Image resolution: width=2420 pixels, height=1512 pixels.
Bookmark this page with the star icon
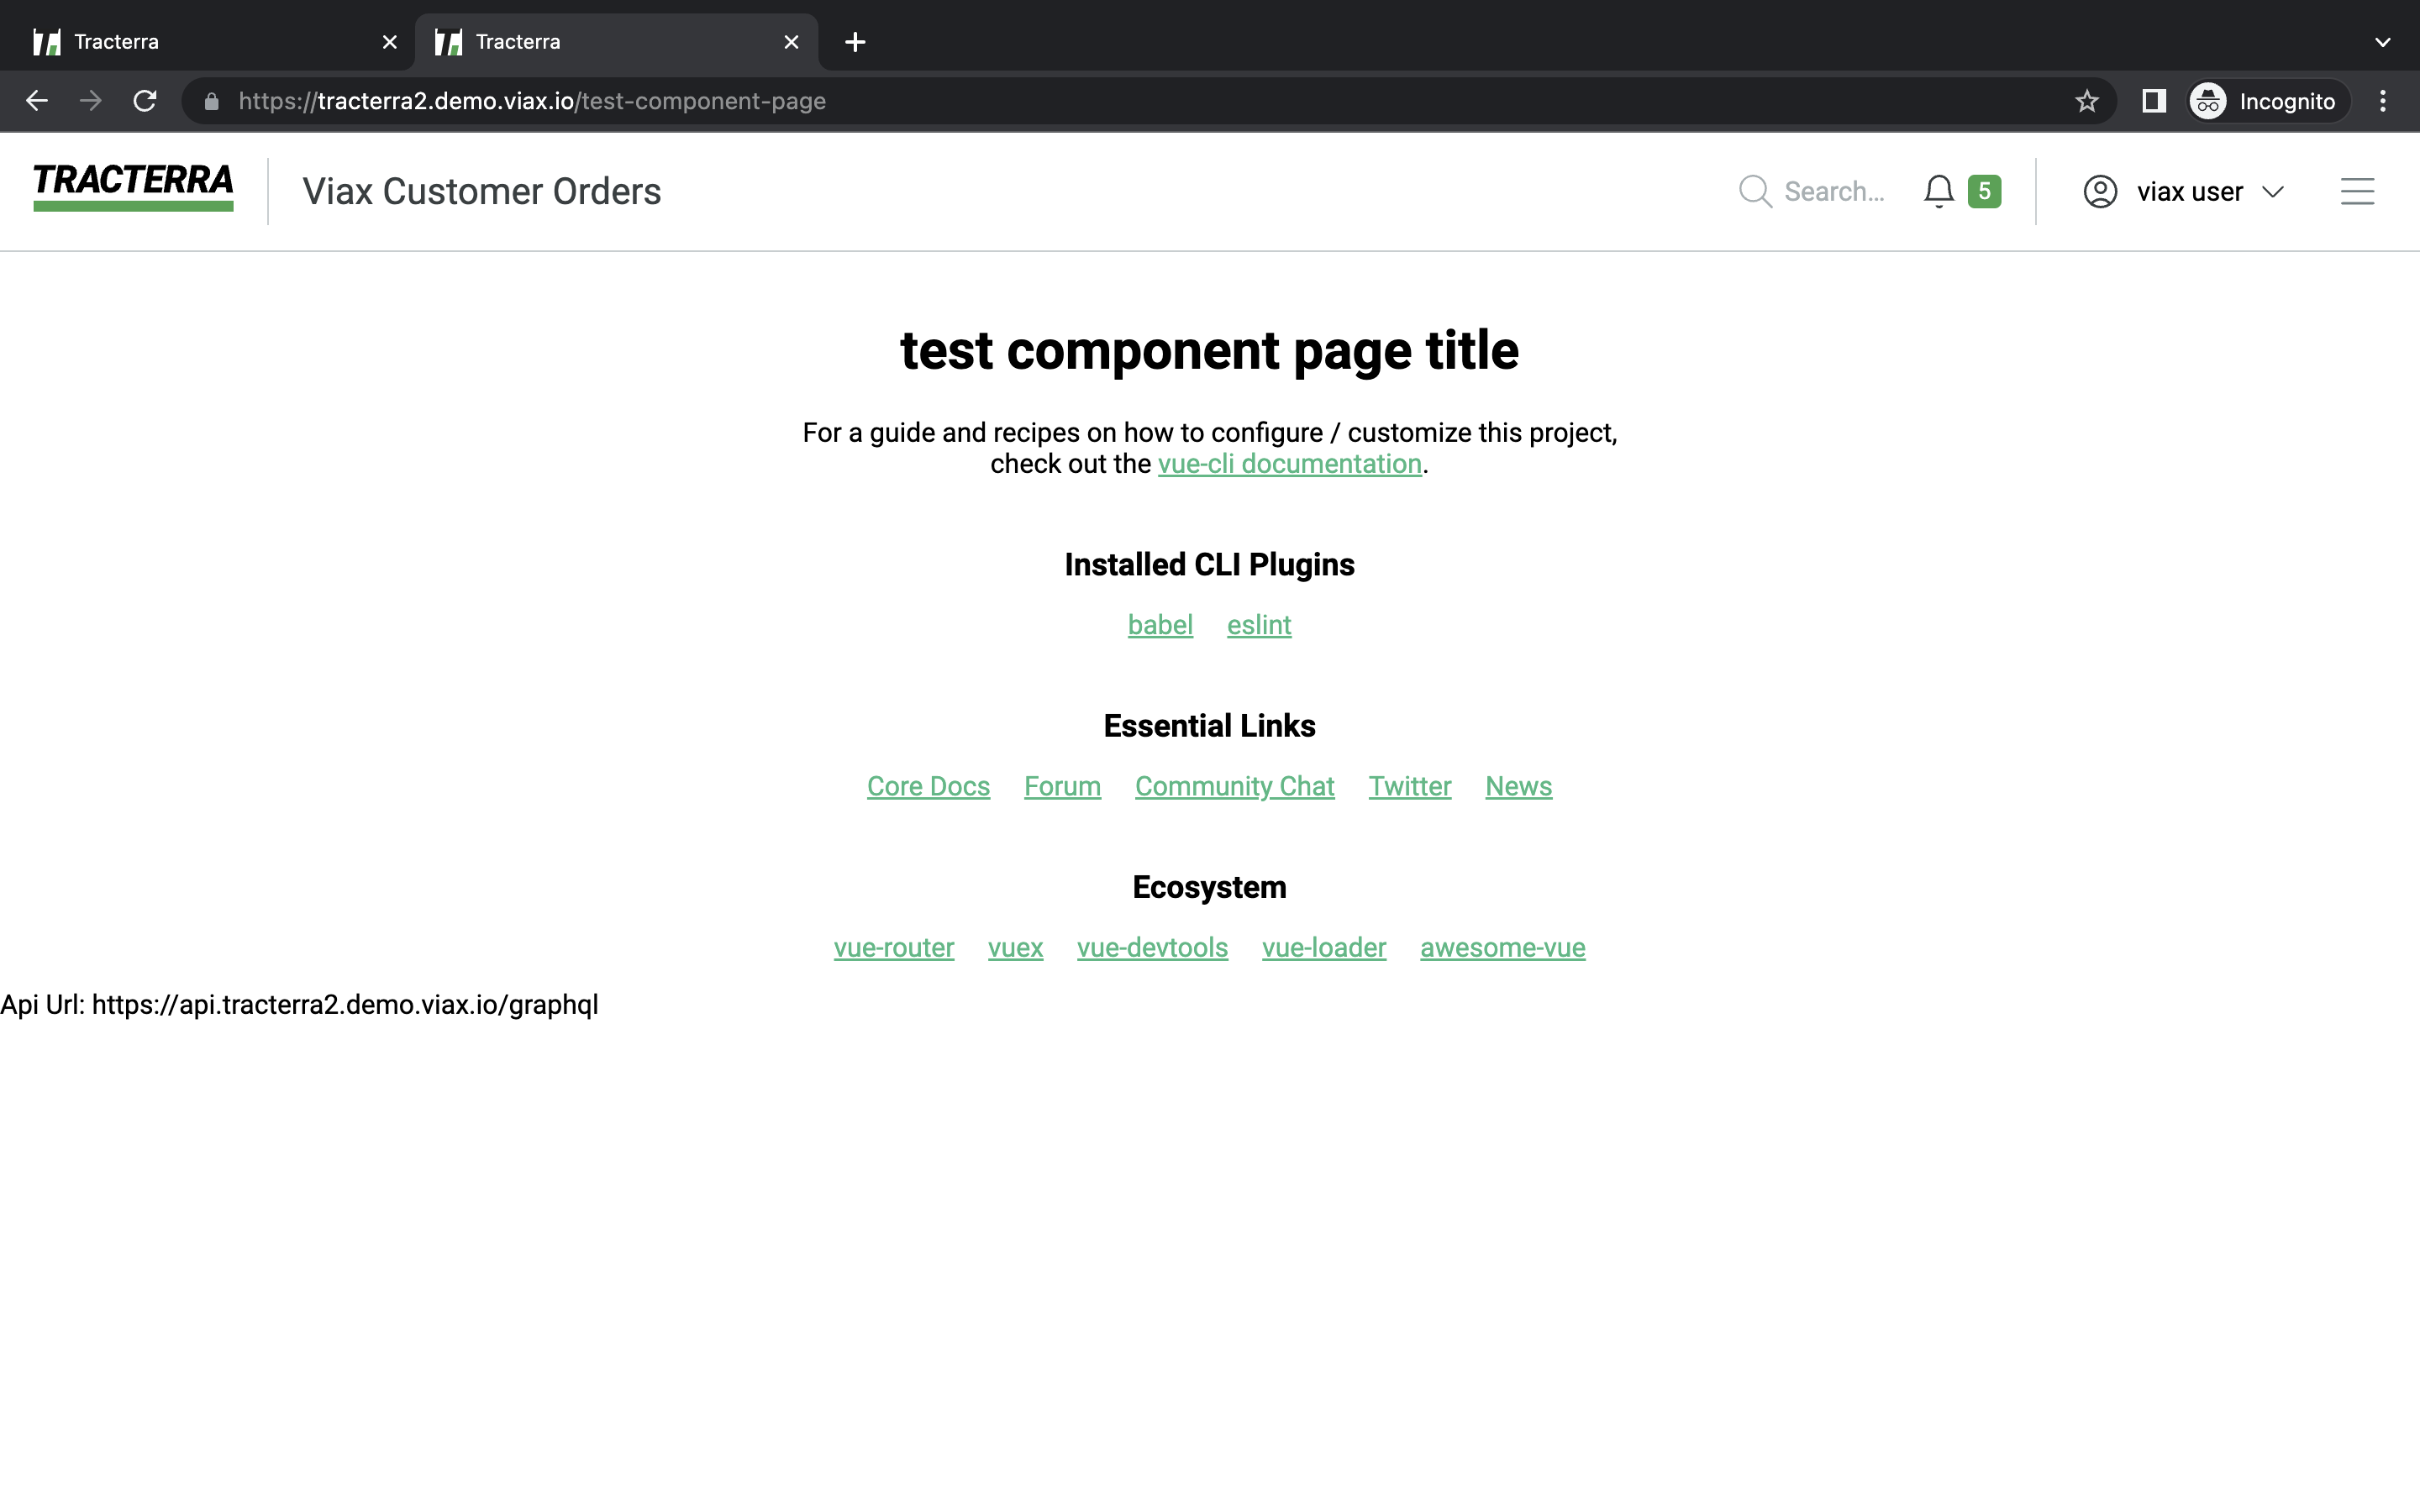point(2086,101)
